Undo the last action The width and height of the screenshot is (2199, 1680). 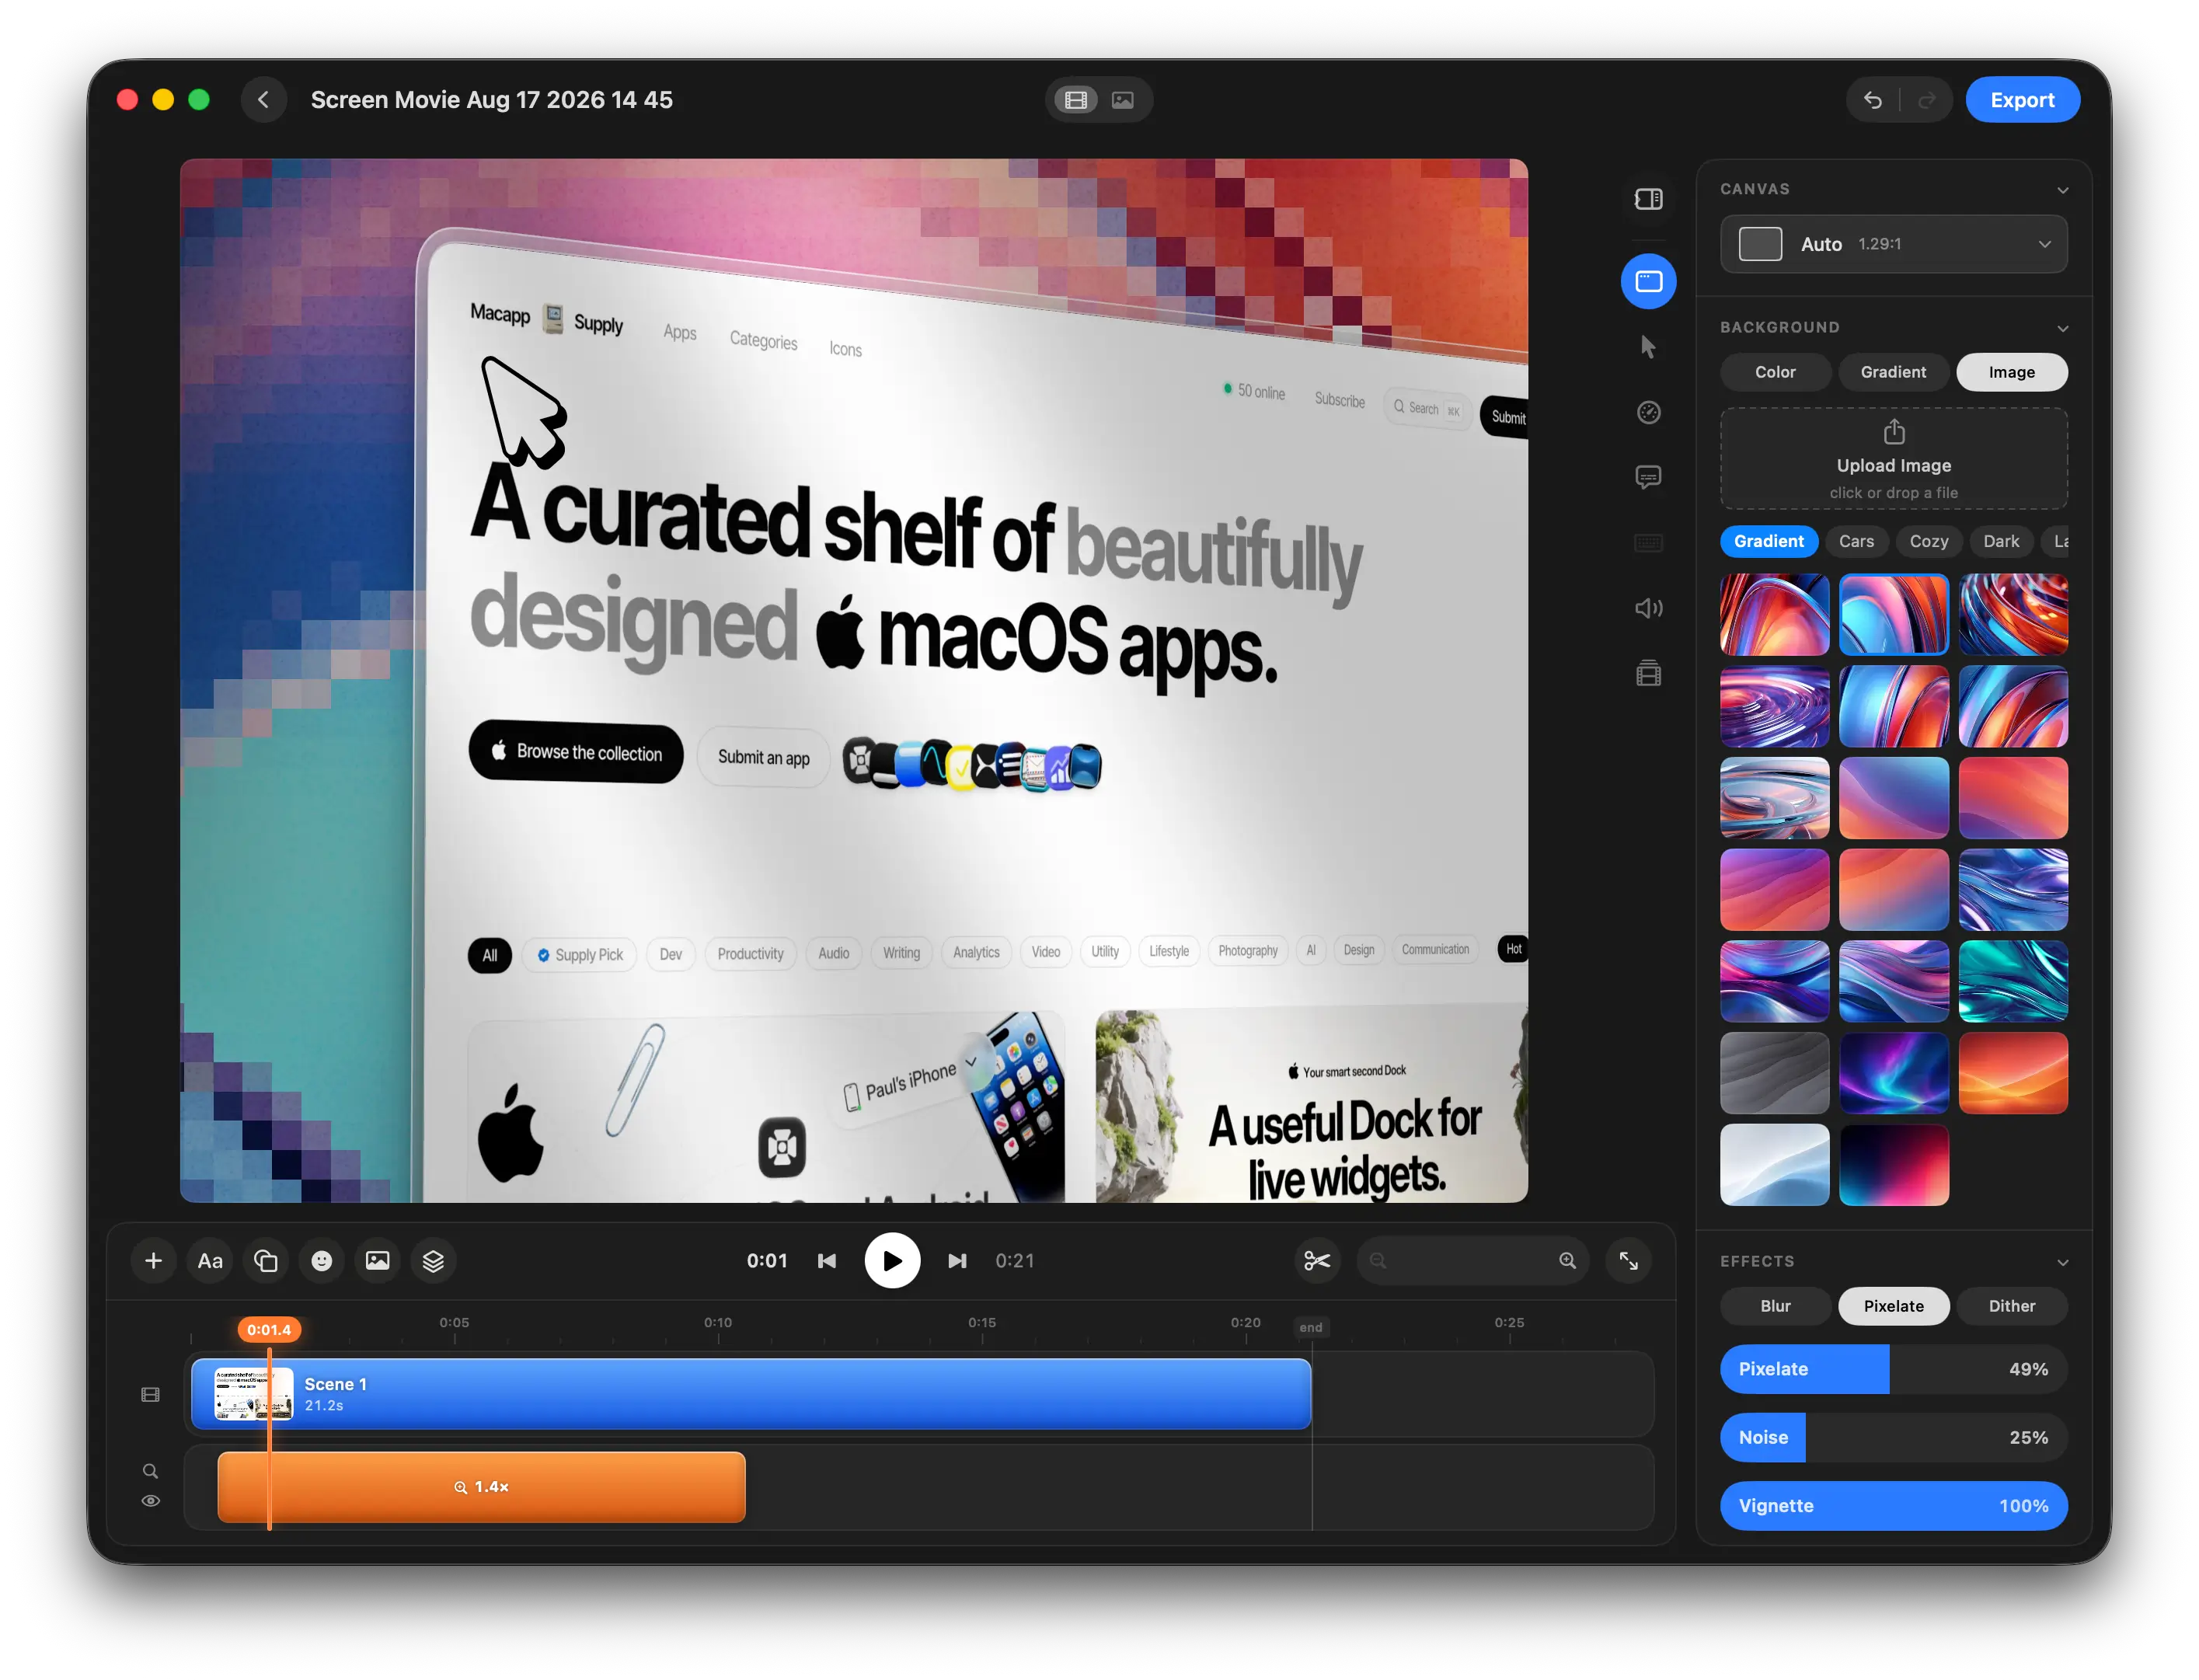[x=1873, y=100]
